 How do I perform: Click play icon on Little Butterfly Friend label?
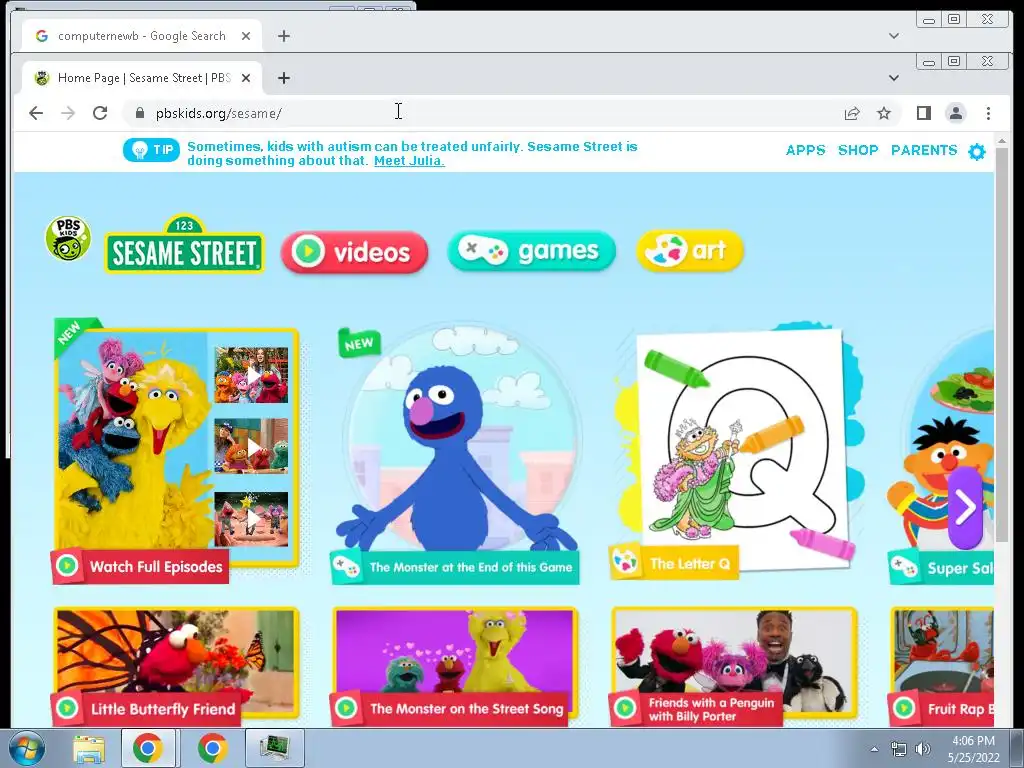coord(67,708)
